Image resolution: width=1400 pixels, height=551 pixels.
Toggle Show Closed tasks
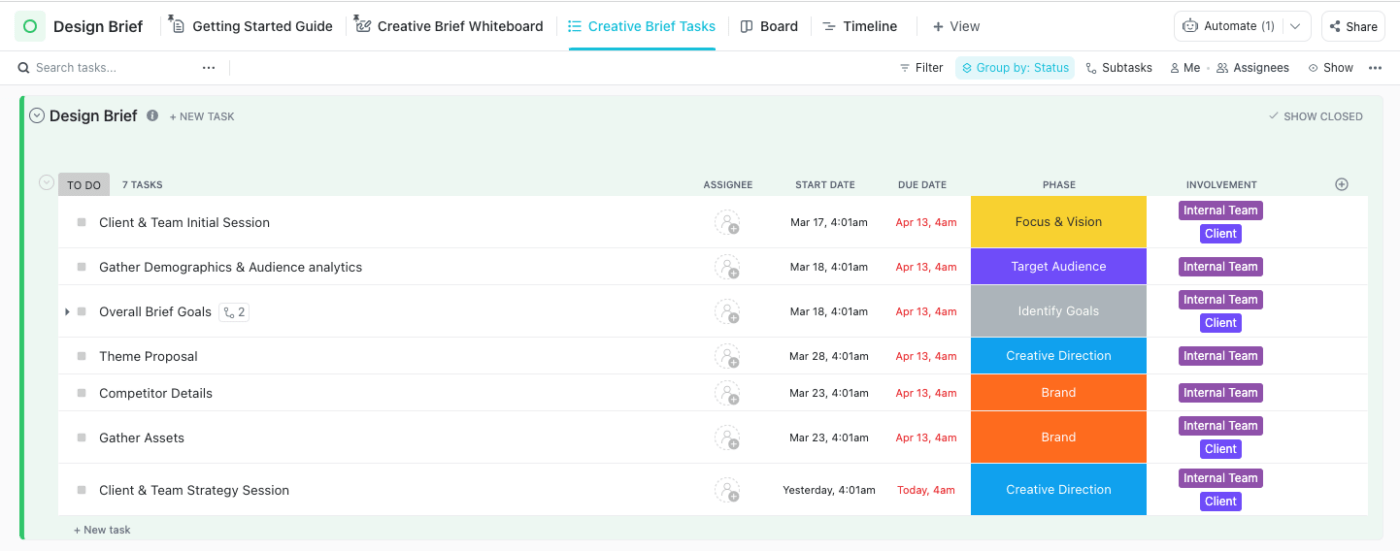click(1315, 116)
